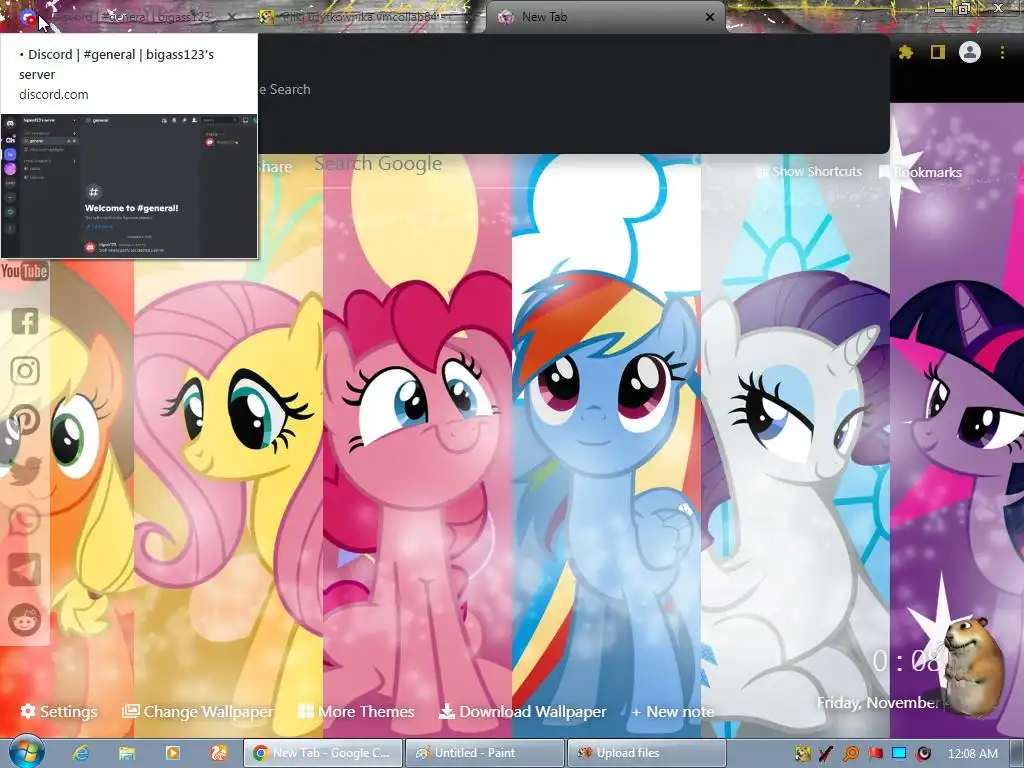Click Show Shortcuts

[809, 172]
